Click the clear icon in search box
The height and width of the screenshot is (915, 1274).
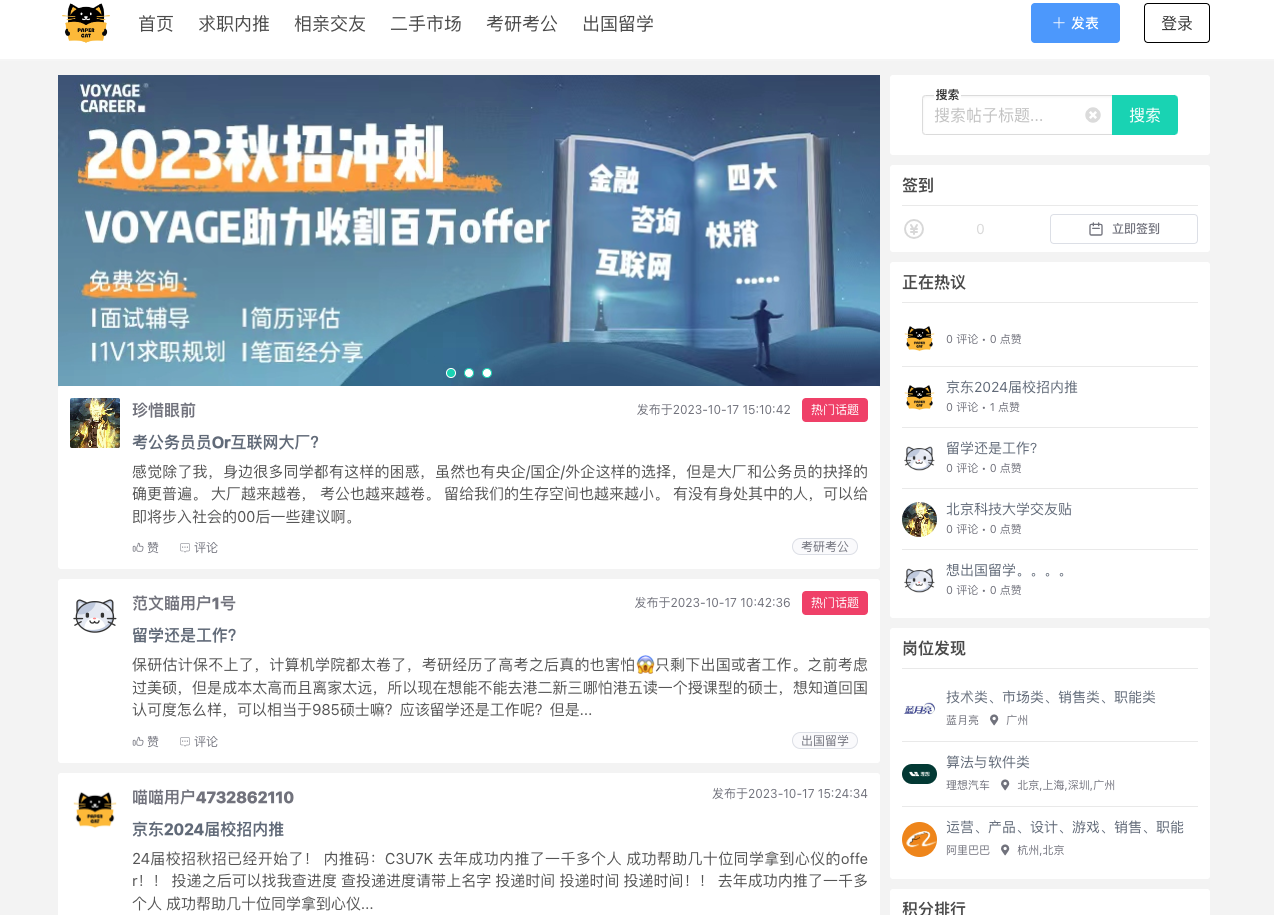(1093, 115)
